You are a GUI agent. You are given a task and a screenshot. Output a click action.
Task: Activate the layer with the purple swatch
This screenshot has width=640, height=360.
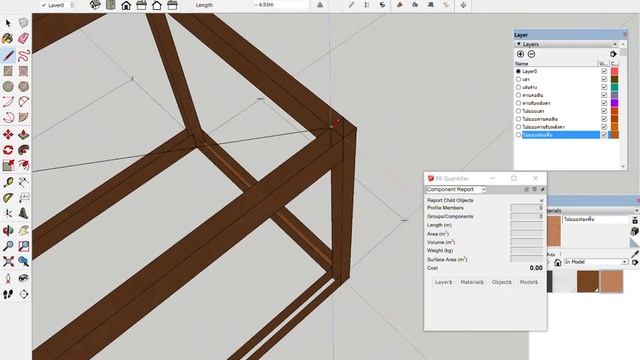tap(518, 103)
